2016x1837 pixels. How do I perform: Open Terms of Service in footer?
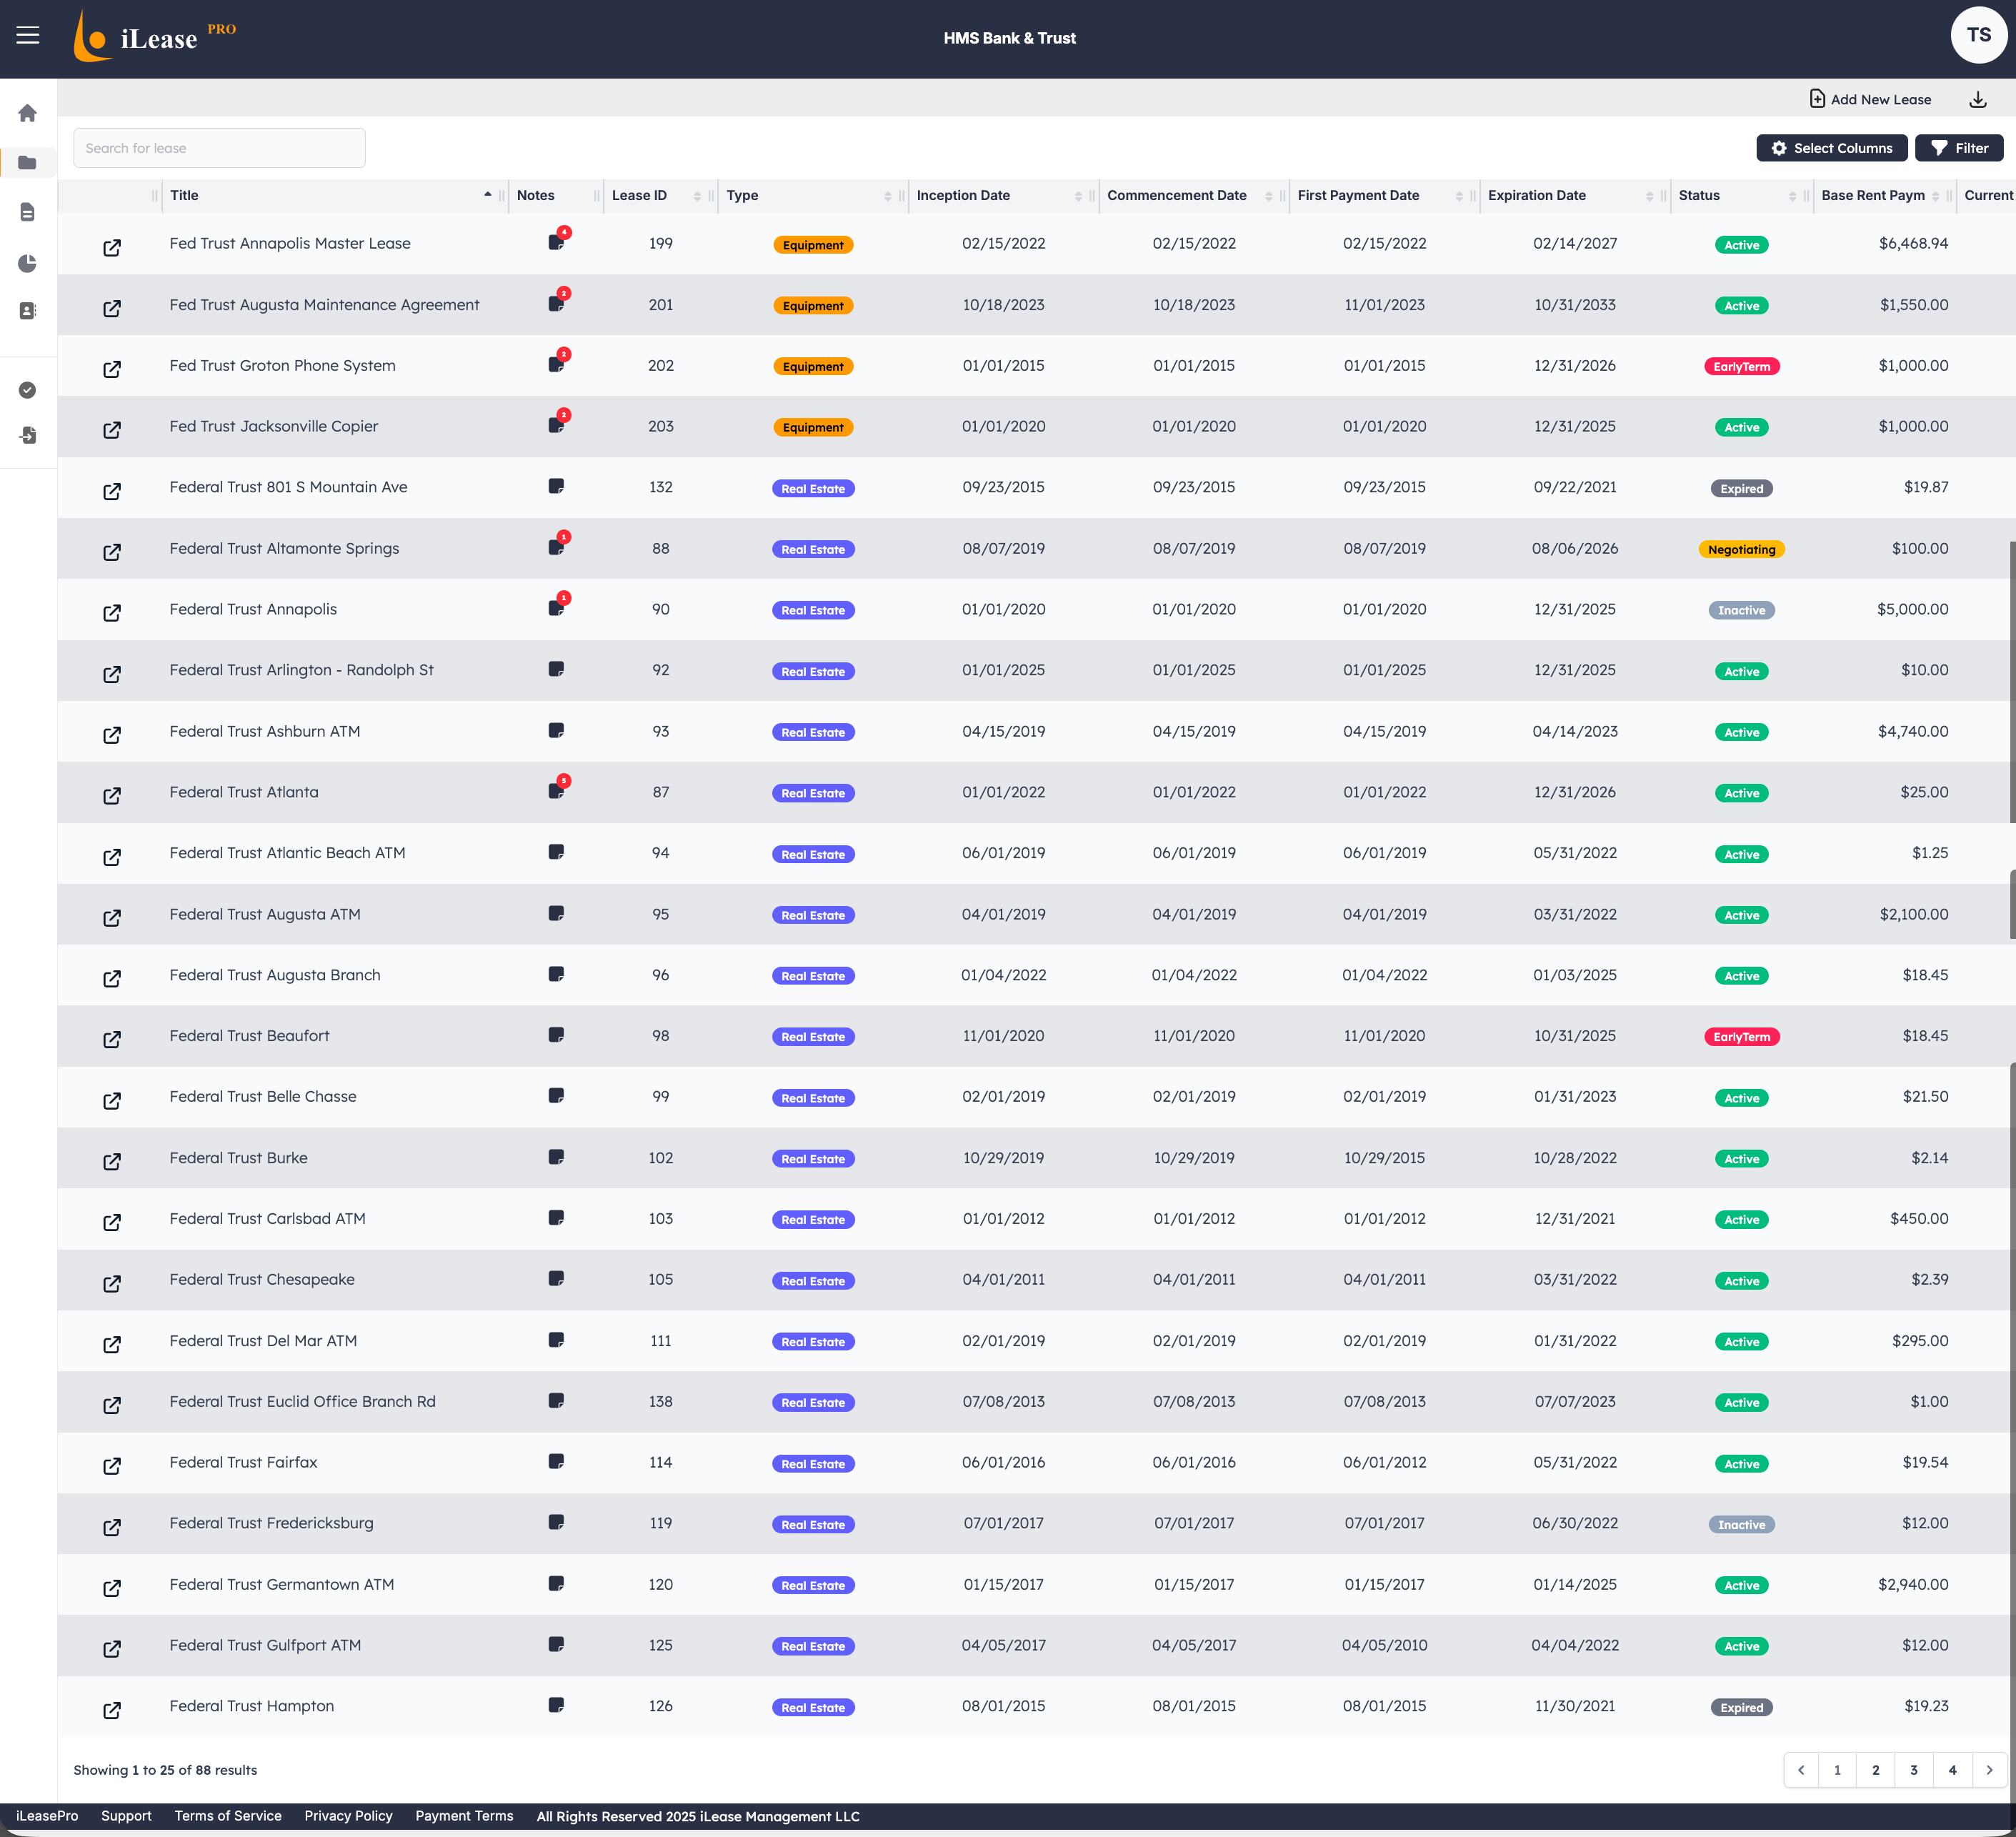228,1816
